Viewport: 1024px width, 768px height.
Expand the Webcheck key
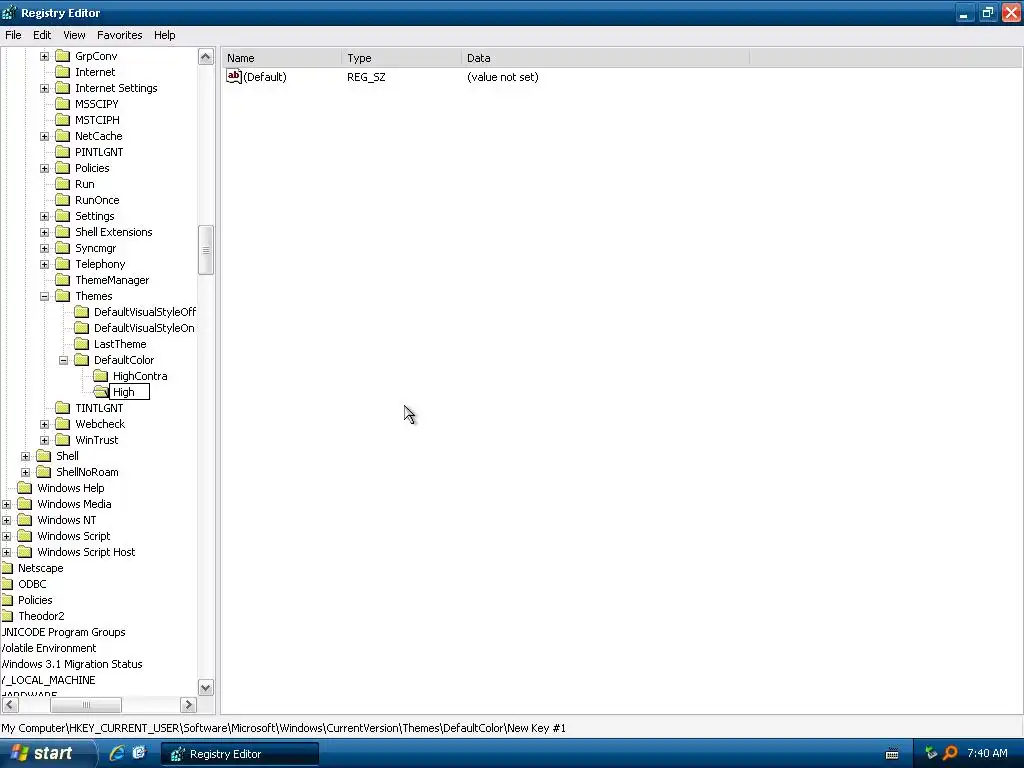(x=44, y=424)
